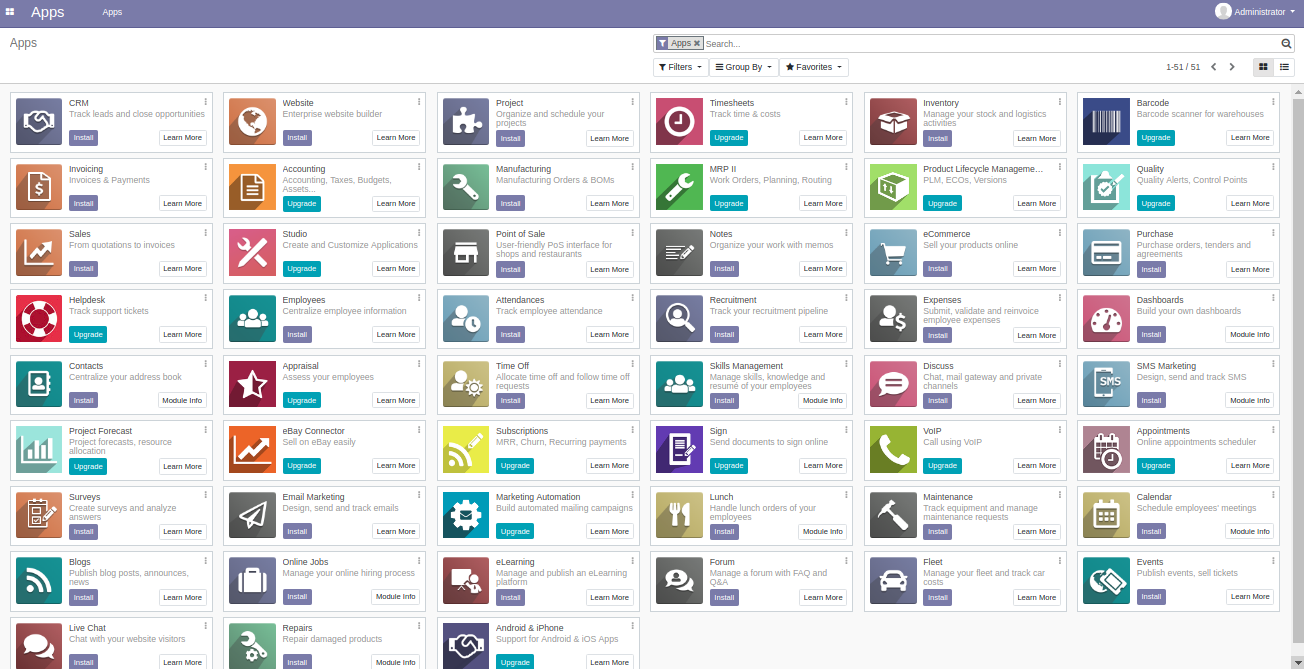Screen dimensions: 1304x669
Task: Click the Maintenance hammer icon
Action: coord(893,515)
